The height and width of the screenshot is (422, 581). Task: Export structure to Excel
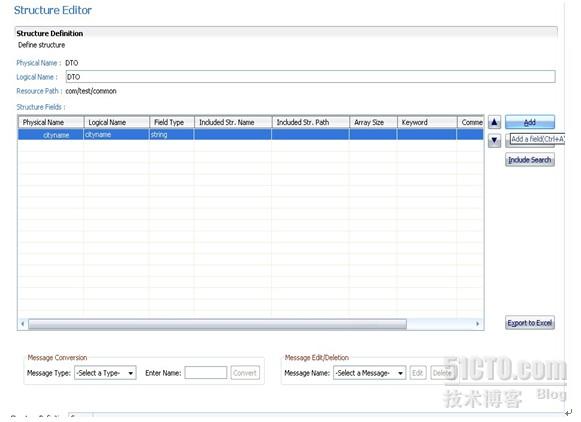[x=529, y=323]
